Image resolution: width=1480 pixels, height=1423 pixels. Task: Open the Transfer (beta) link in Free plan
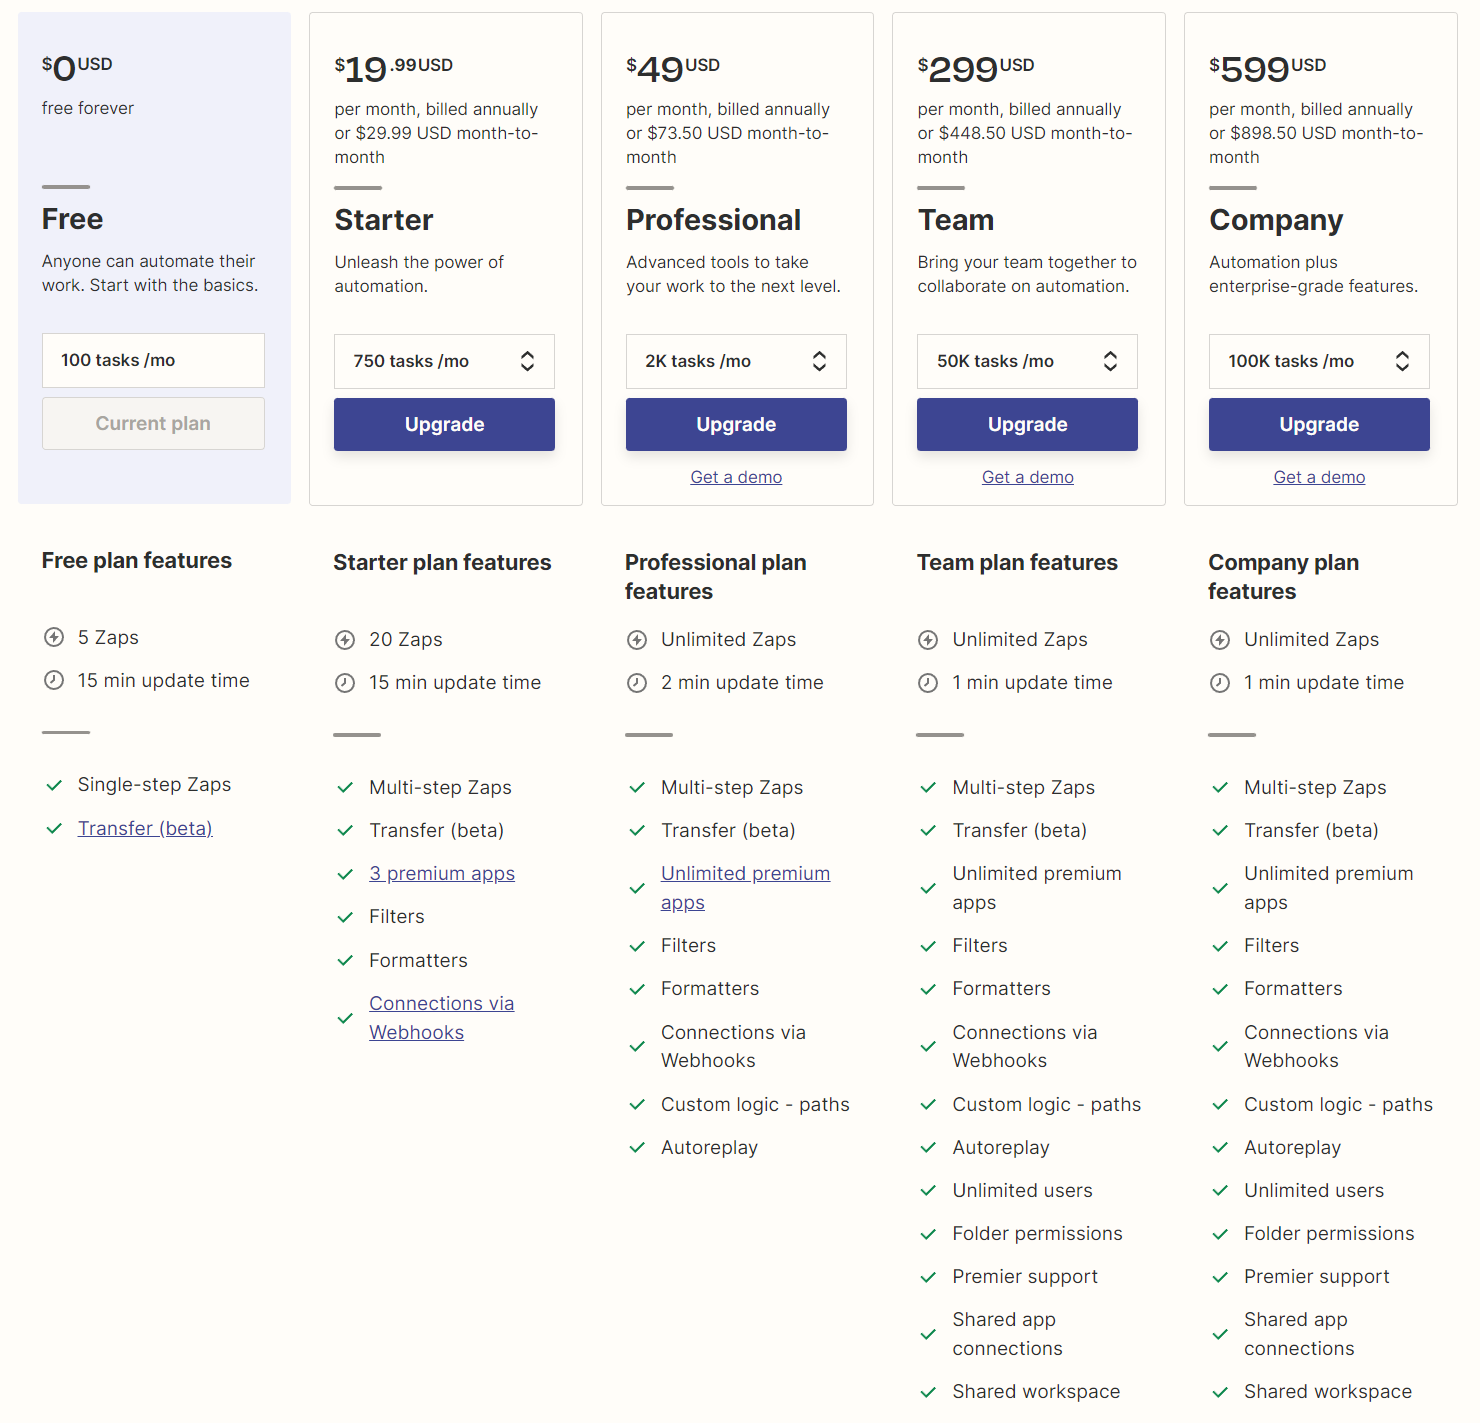(x=145, y=828)
